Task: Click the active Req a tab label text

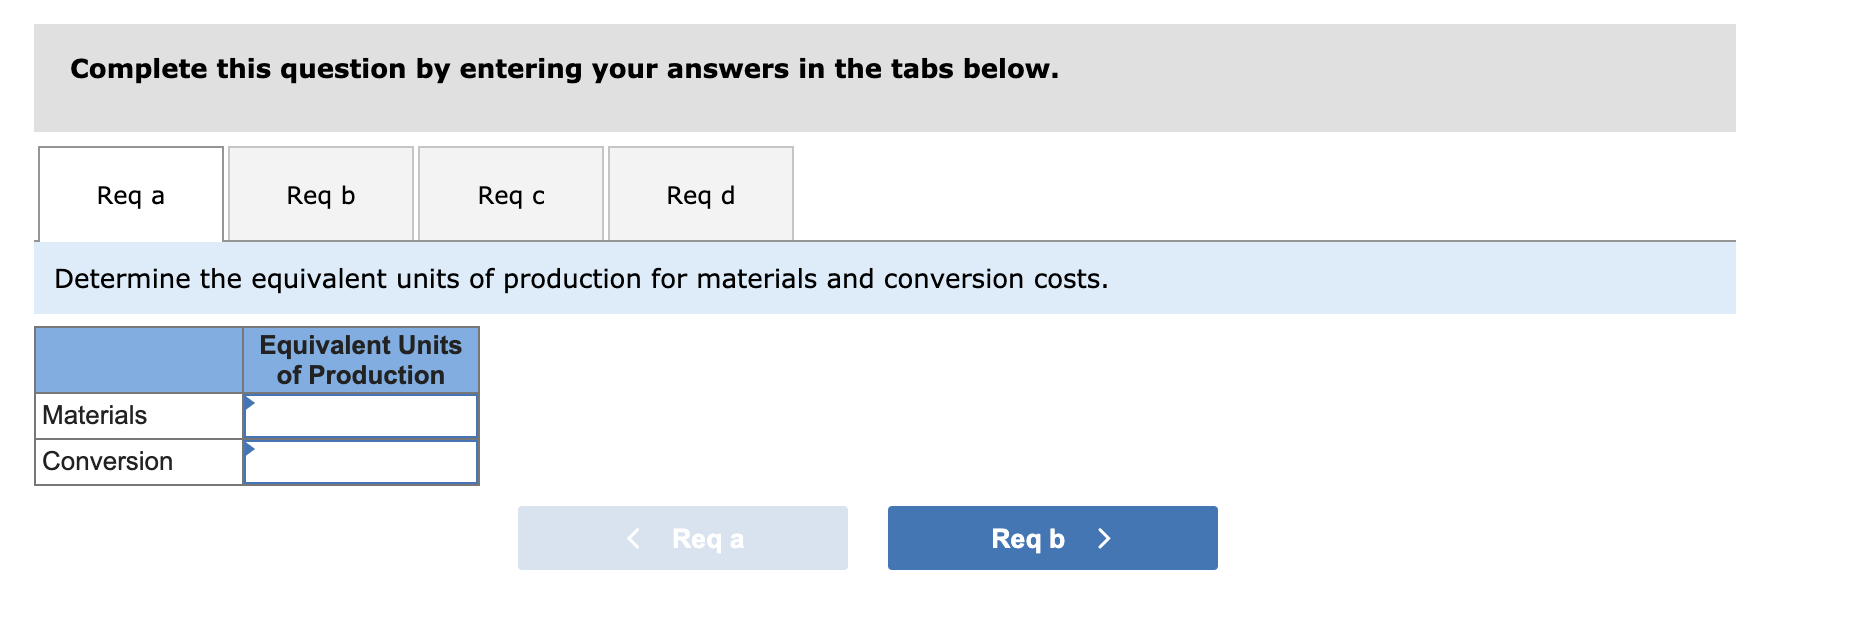Action: pyautogui.click(x=130, y=195)
